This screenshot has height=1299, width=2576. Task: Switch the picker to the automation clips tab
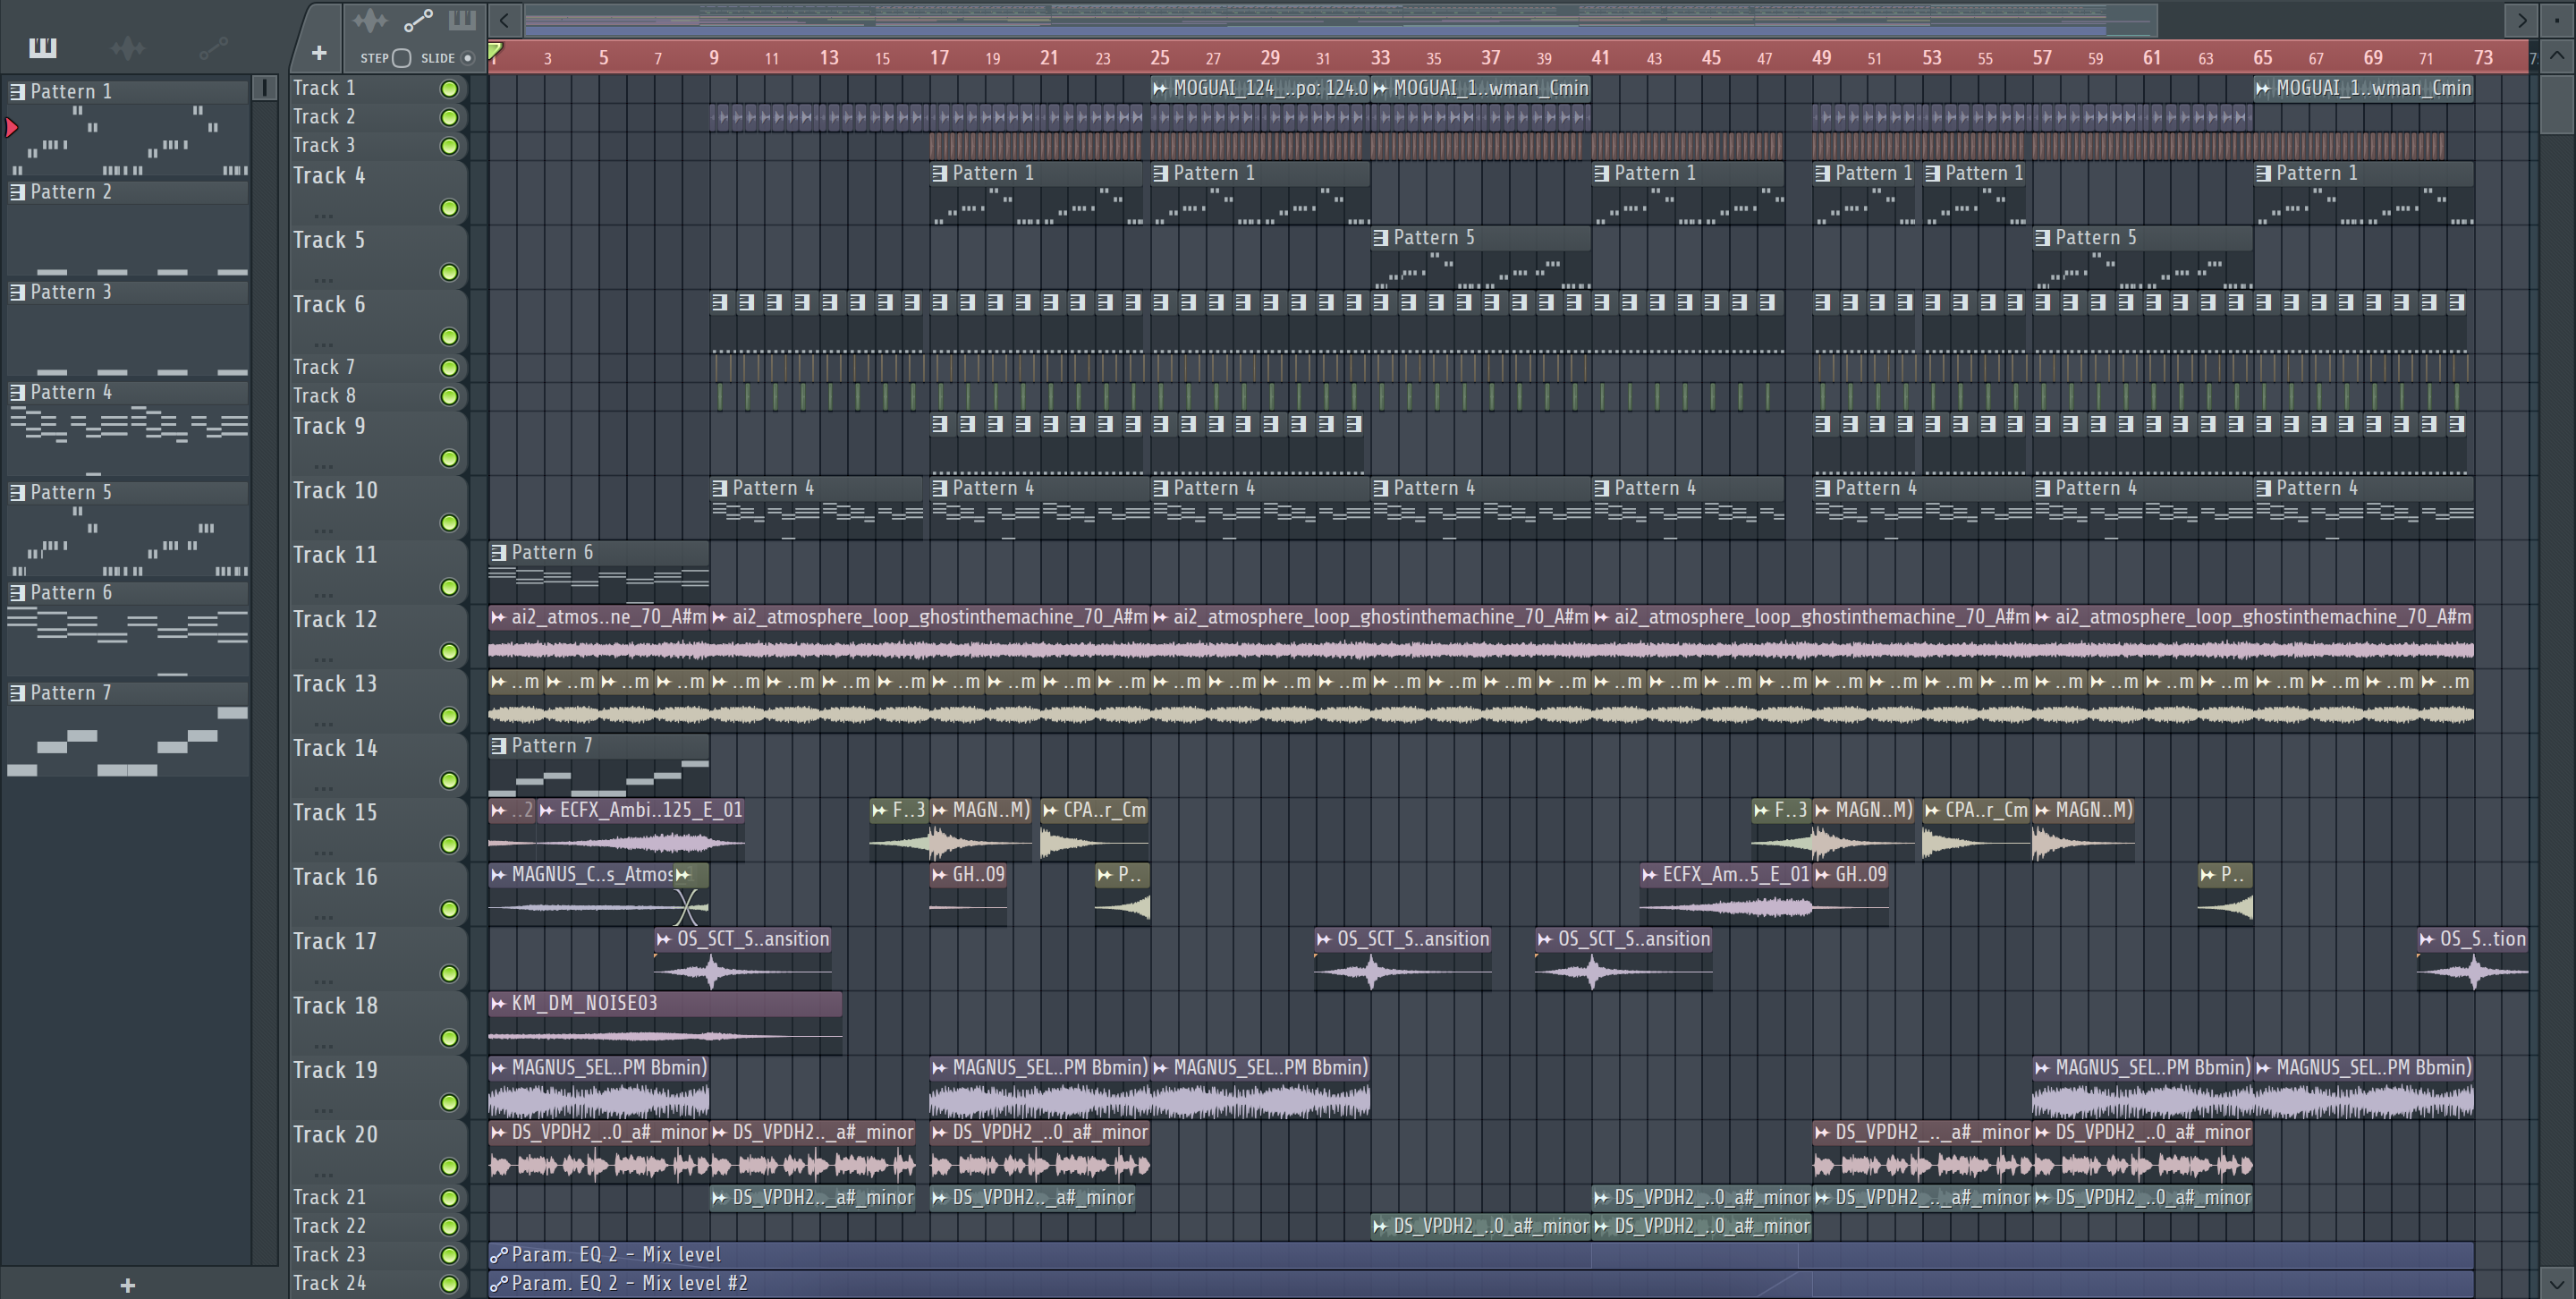(213, 47)
